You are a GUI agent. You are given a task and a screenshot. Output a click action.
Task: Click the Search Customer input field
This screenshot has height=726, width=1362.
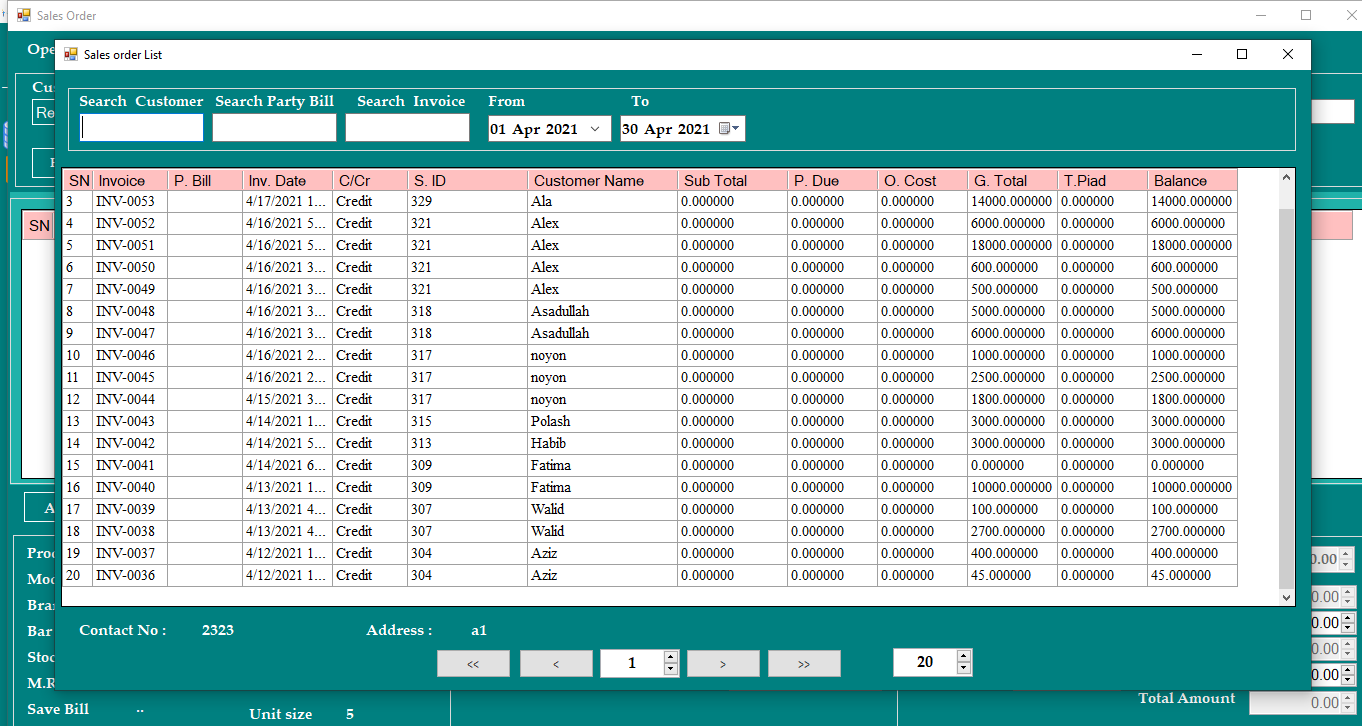[142, 128]
